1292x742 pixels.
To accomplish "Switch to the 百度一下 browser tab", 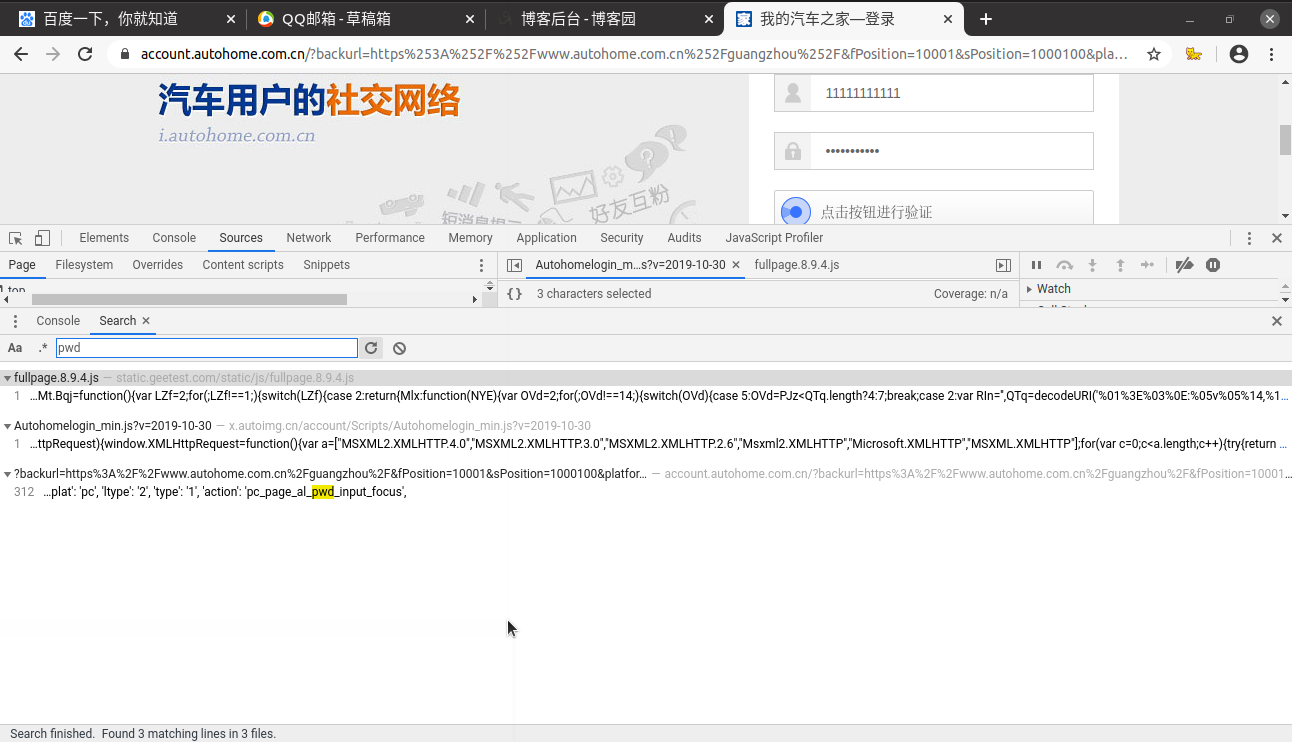I will 126,19.
